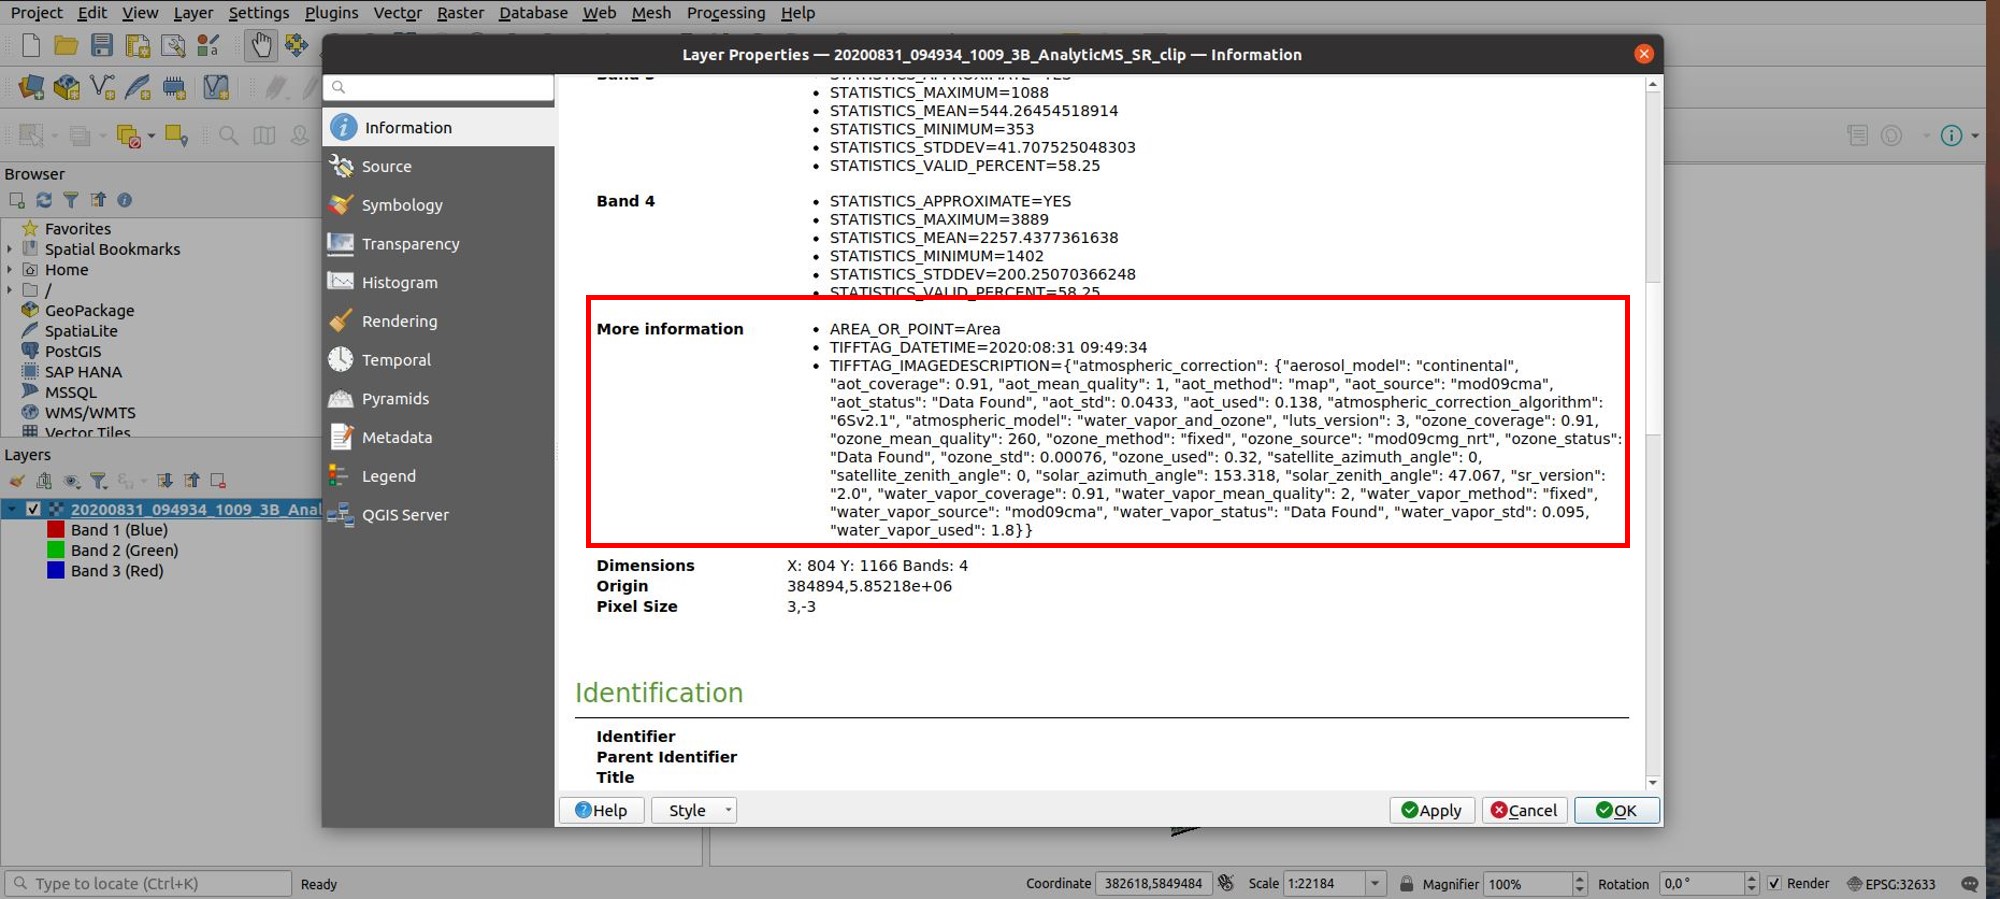Click the Coordinate input field
The image size is (2000, 899).
1154,883
